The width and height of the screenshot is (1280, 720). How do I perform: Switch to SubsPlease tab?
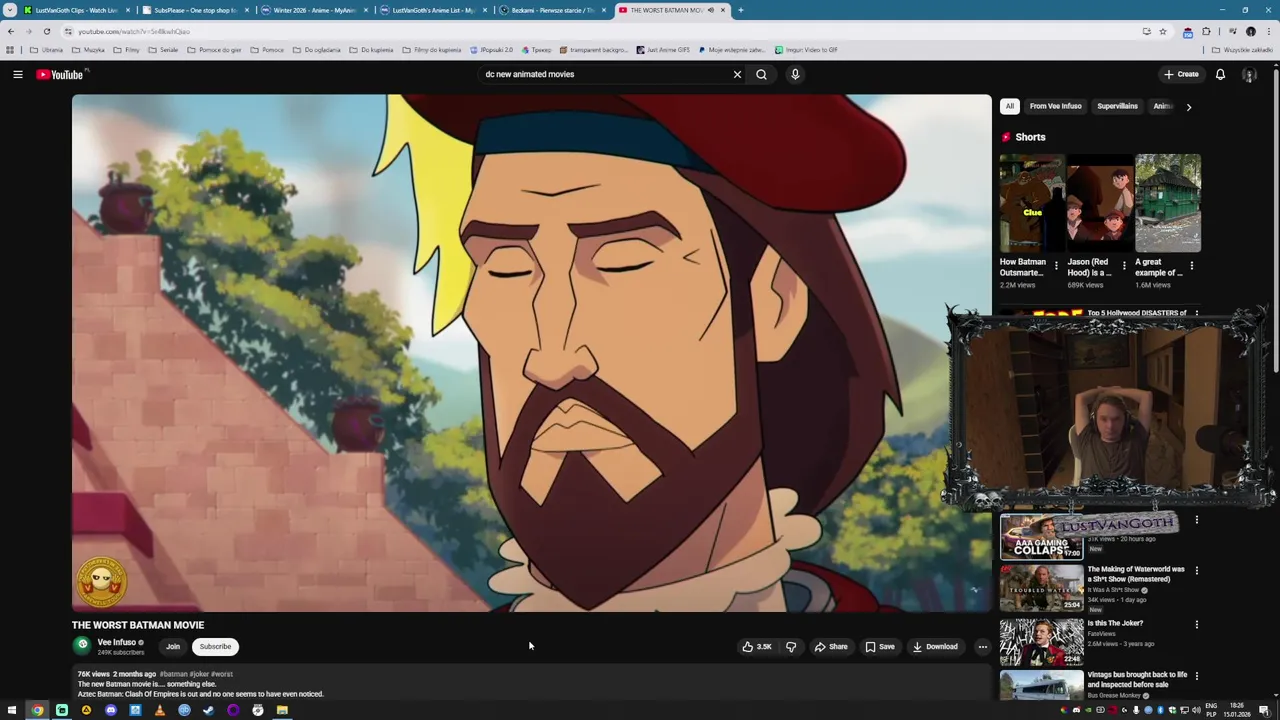[194, 10]
